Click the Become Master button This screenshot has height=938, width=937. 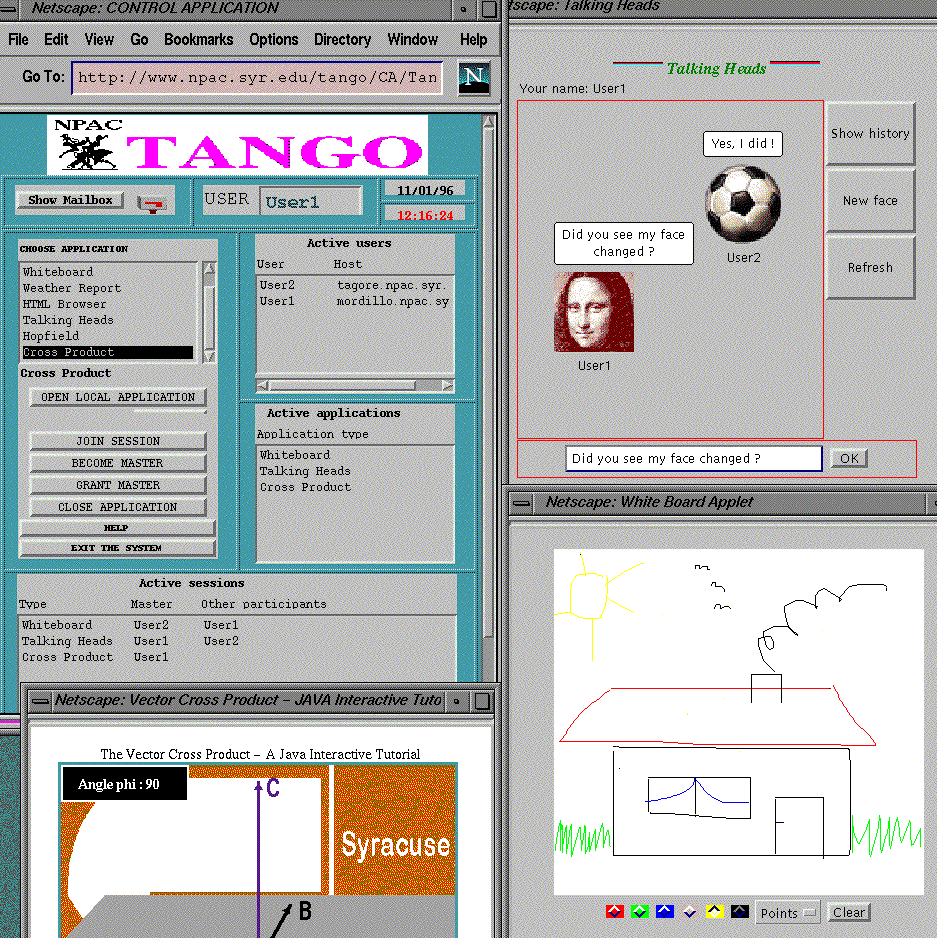tap(118, 464)
